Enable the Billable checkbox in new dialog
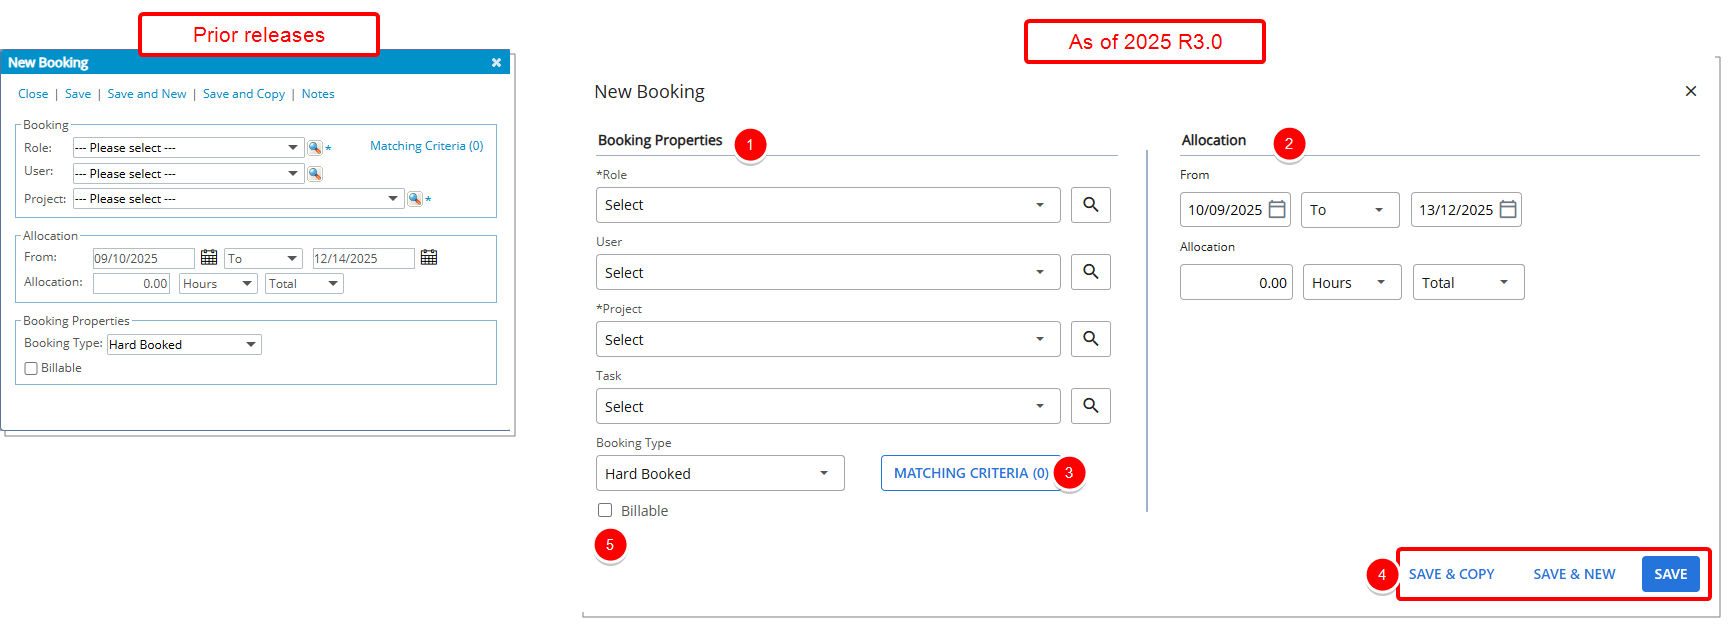The image size is (1732, 629). tap(604, 510)
